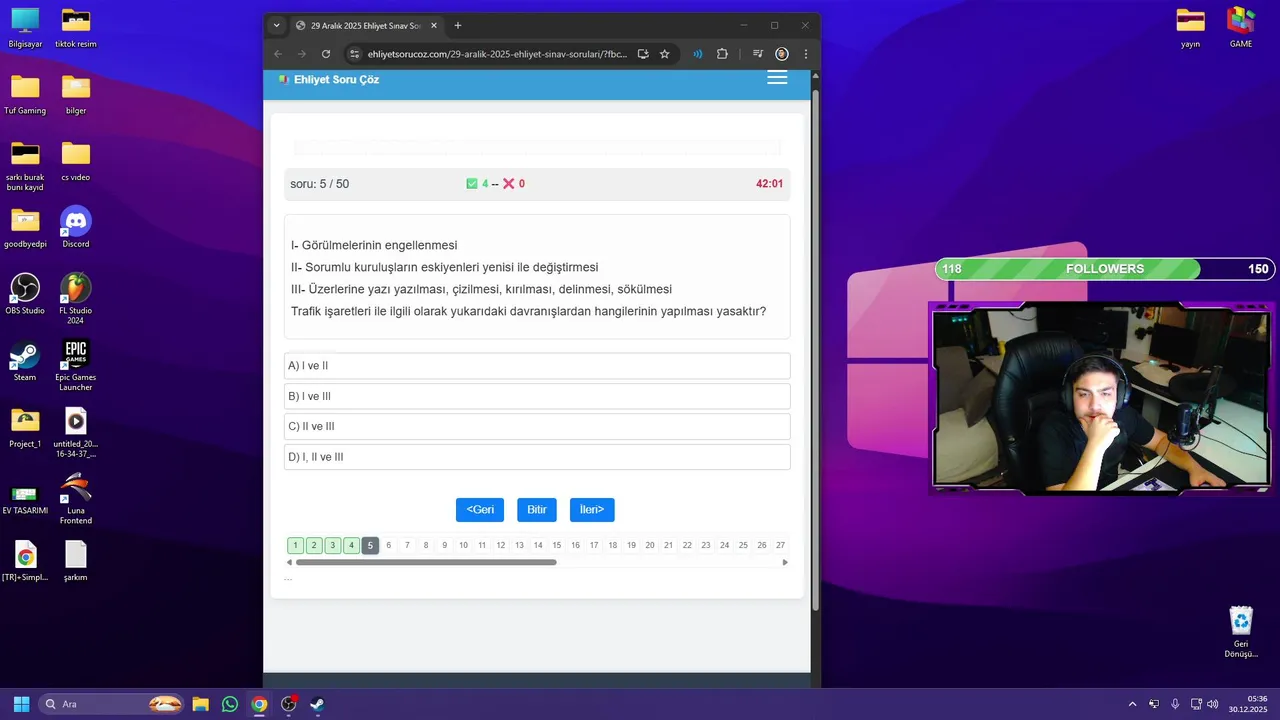Image resolution: width=1280 pixels, height=720 pixels.
Task: Click Chrome back arrow
Action: coord(278,54)
